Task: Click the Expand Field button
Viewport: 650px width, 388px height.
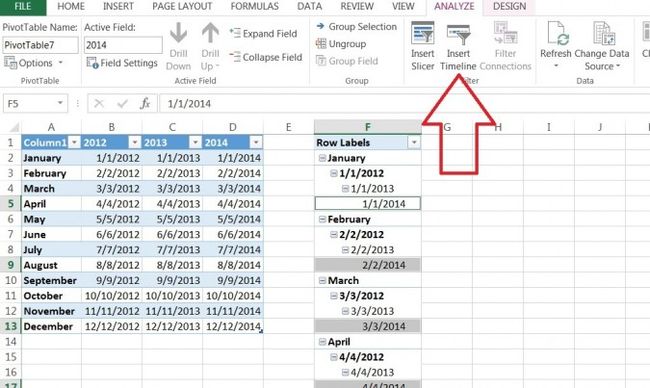Action: [264, 34]
